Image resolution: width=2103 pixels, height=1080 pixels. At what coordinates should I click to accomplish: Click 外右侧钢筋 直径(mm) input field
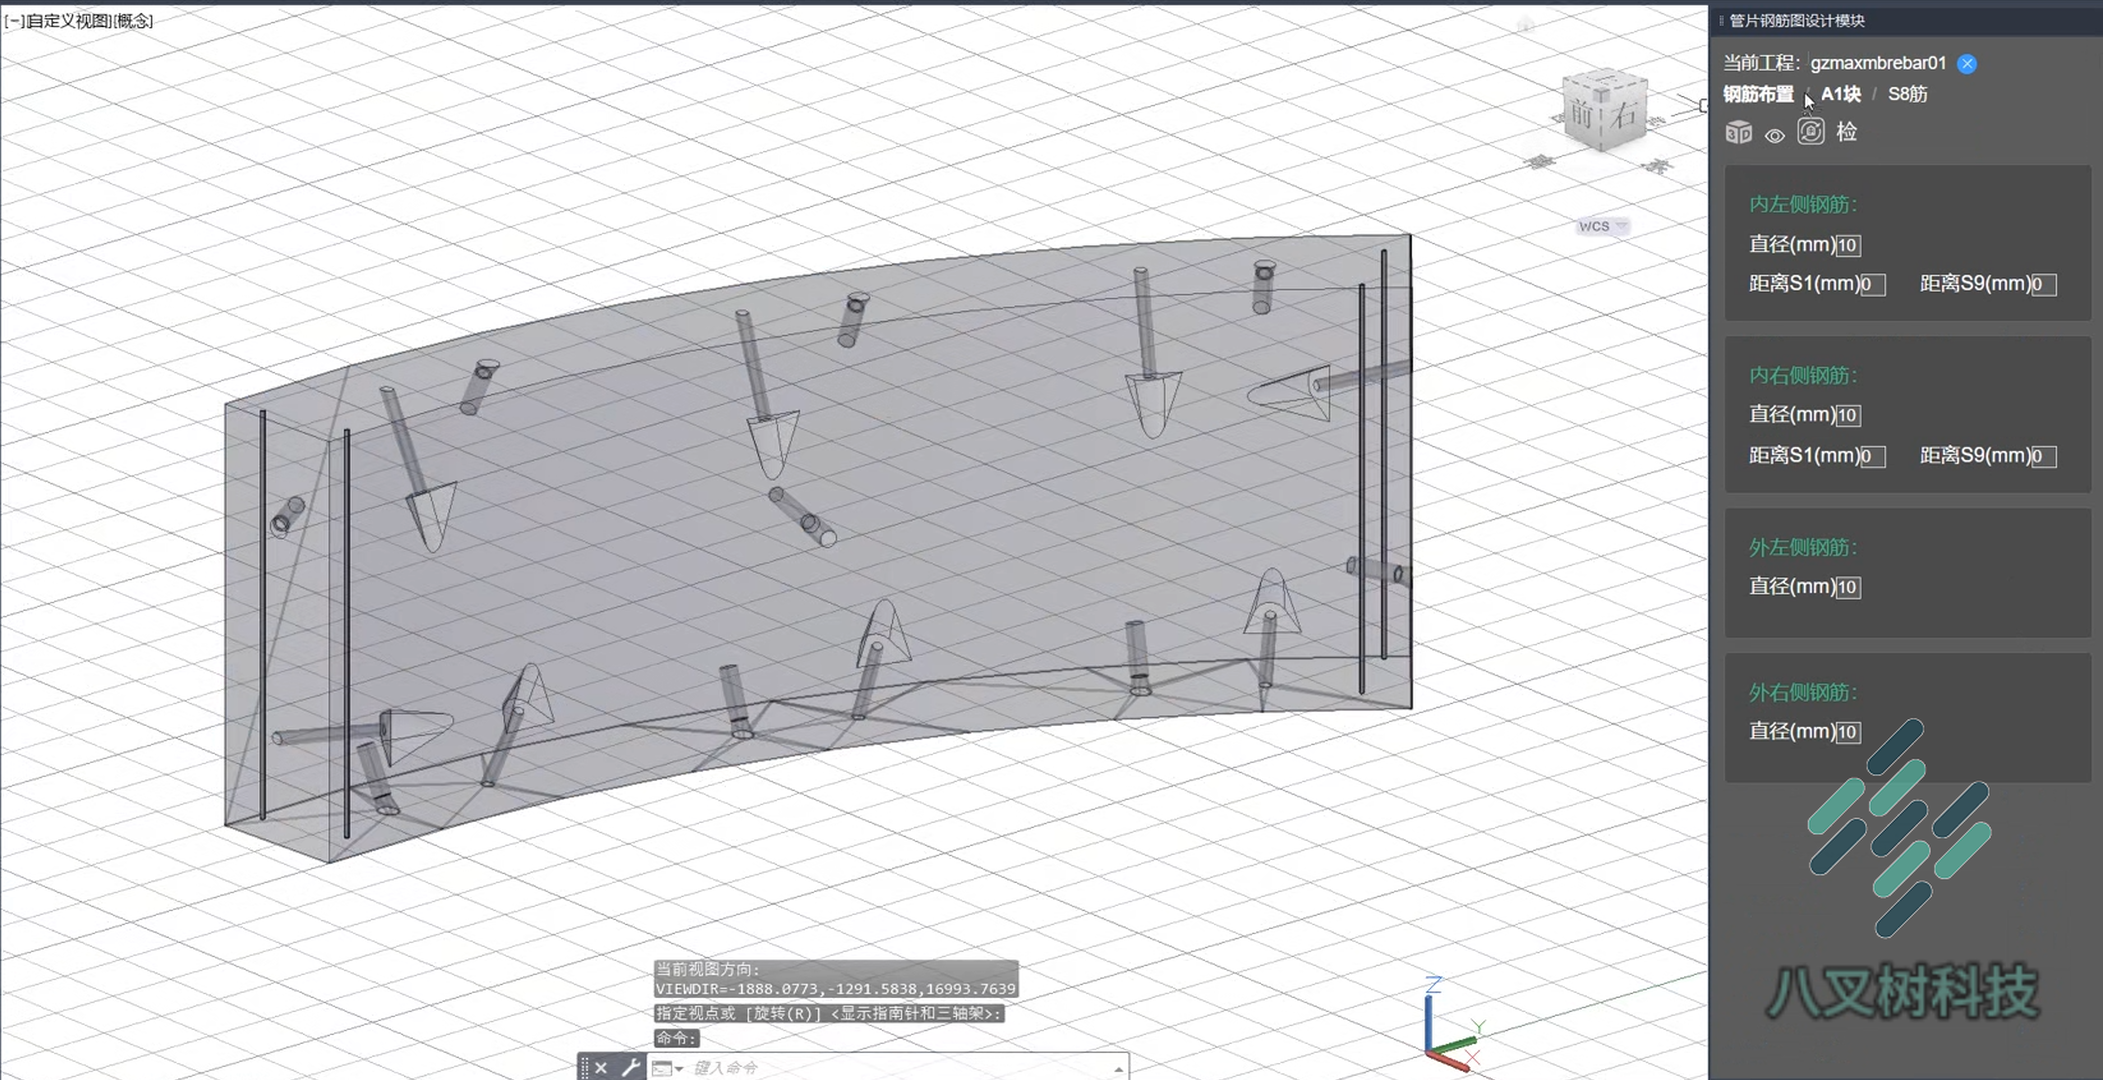point(1848,732)
